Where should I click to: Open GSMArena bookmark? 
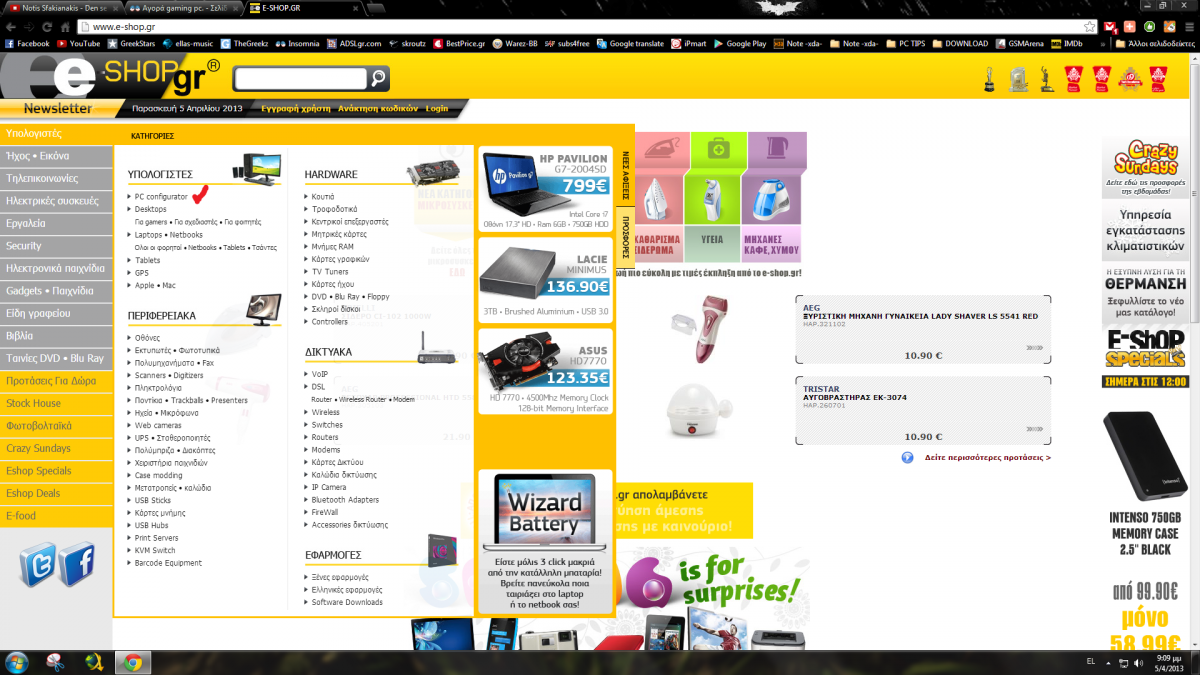(1019, 44)
